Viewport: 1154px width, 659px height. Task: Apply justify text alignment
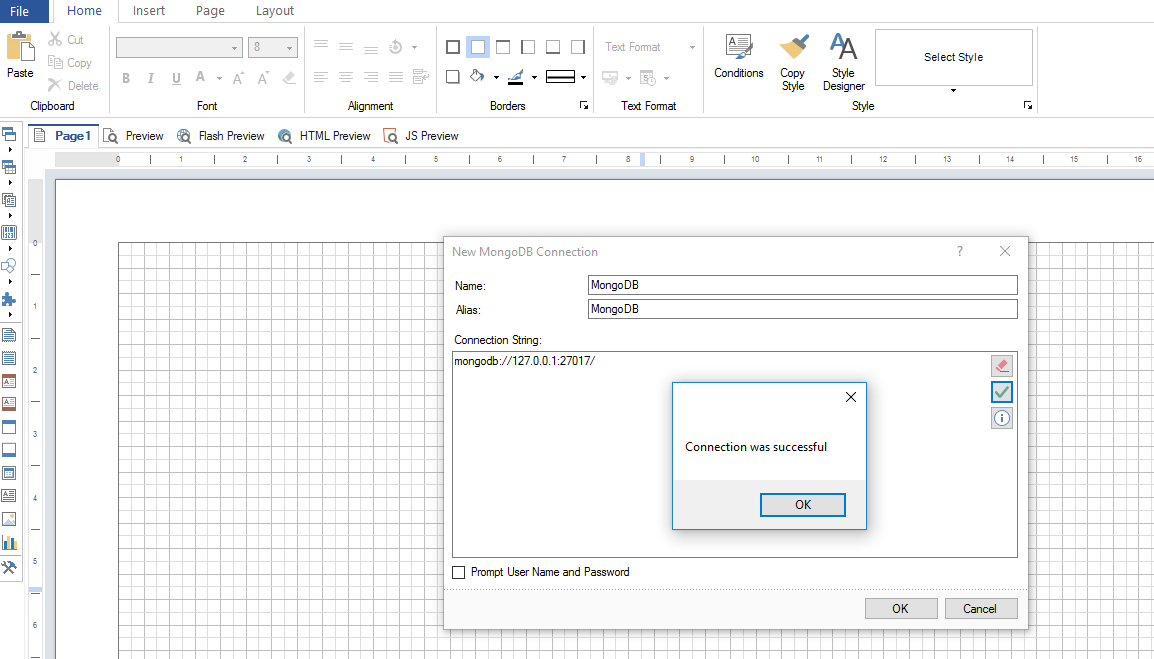[396, 77]
